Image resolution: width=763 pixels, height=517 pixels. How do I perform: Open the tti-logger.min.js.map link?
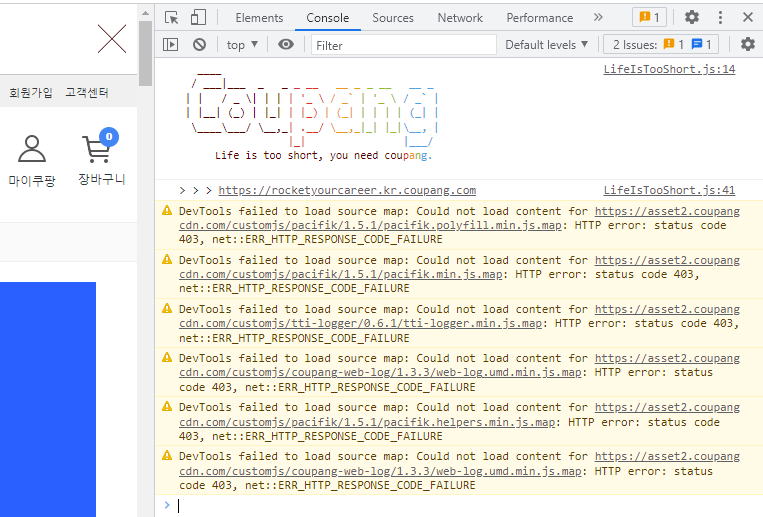(x=360, y=324)
